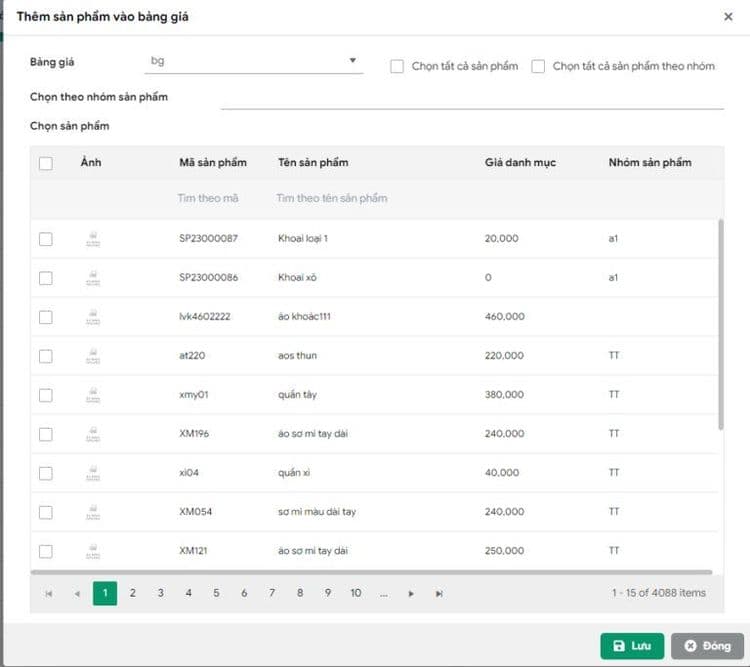
Task: Close the dialog with X icon
Action: pos(727,17)
